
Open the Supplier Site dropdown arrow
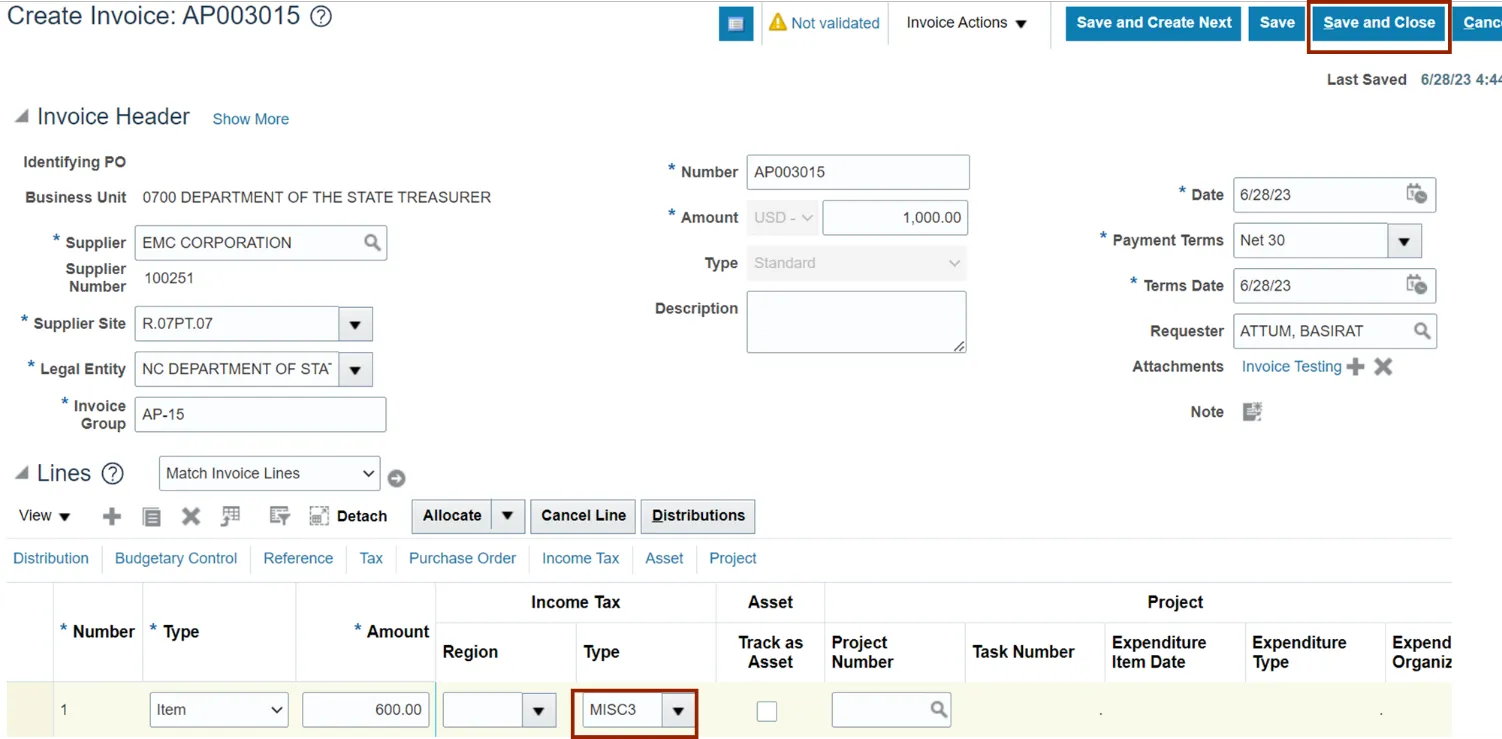coord(355,324)
